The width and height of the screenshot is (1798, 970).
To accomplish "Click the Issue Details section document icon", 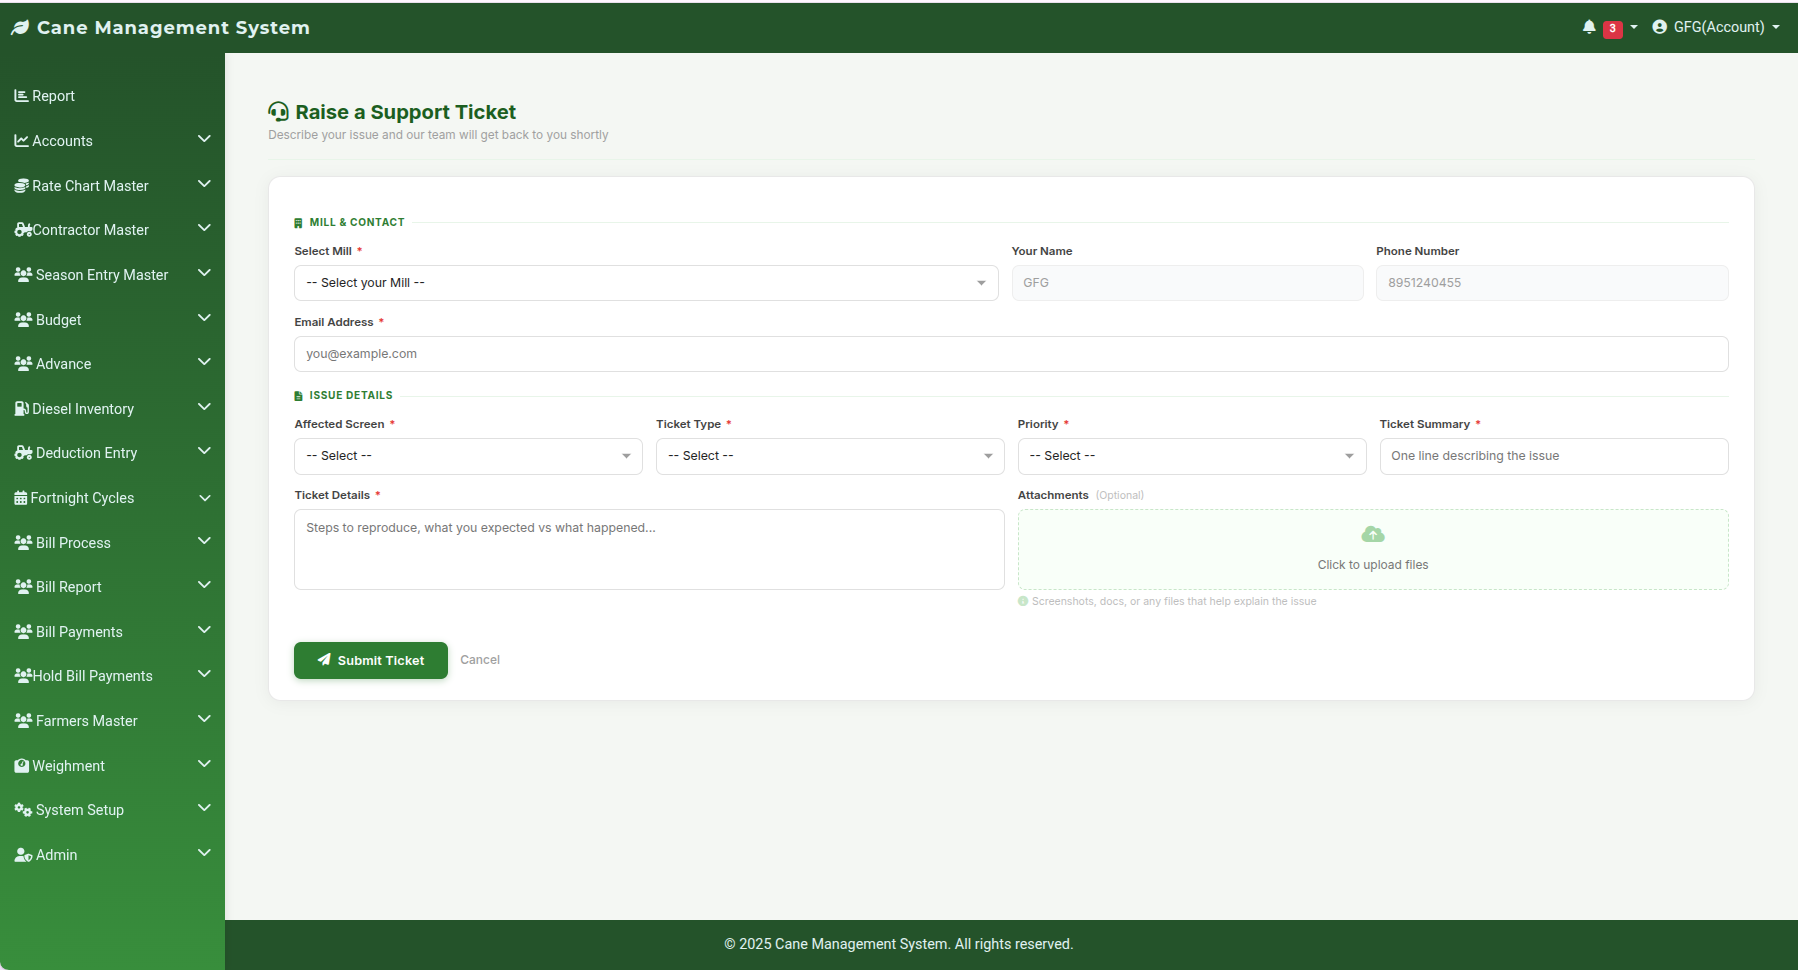I will (298, 396).
